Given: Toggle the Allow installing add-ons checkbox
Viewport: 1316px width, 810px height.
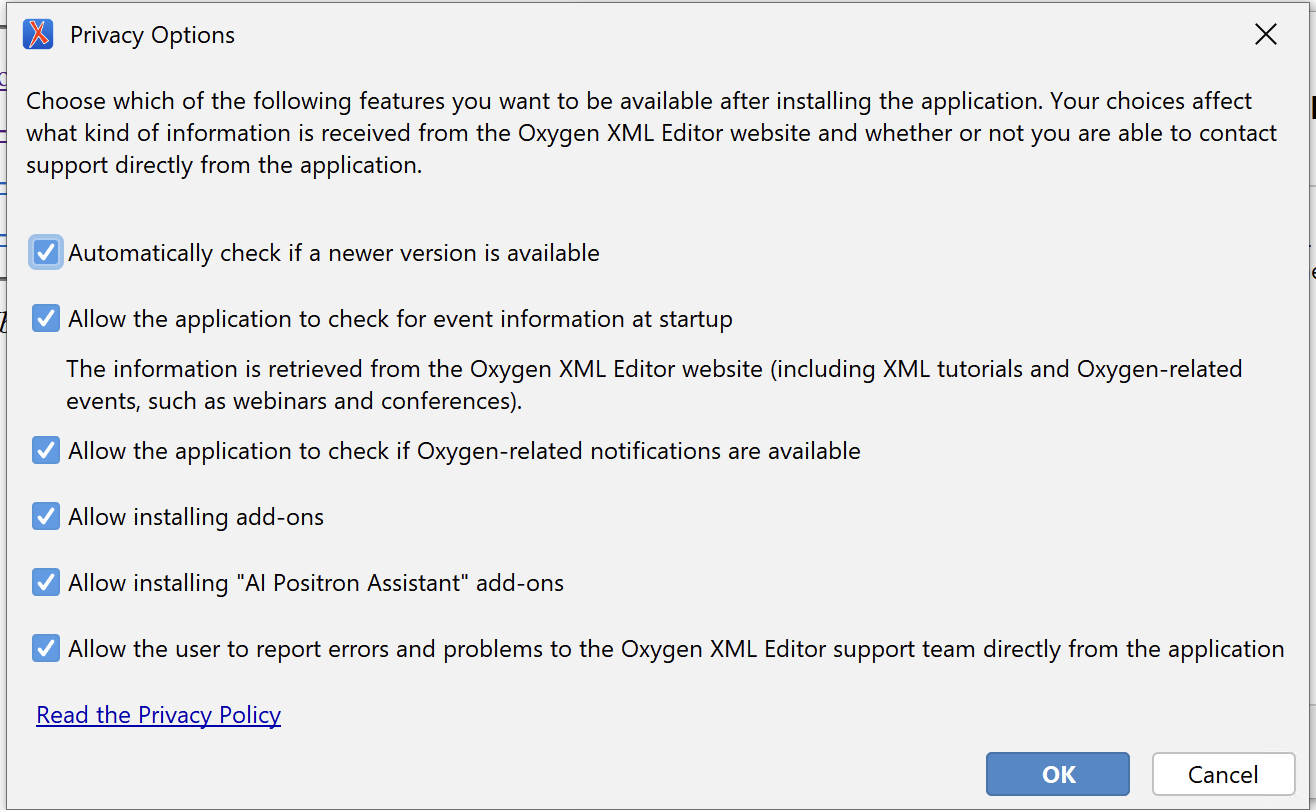Looking at the screenshot, I should click(x=46, y=517).
